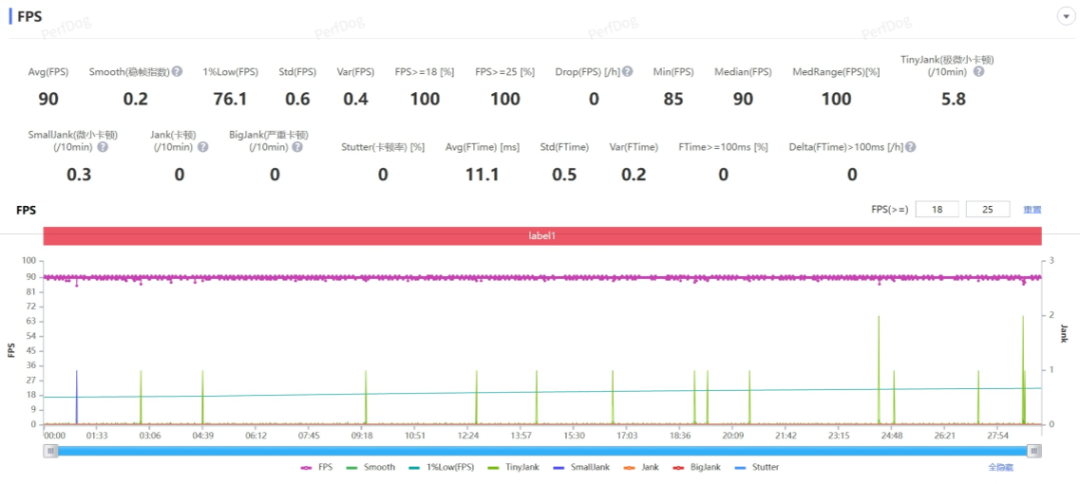Screen dimensions: 1080x484
Task: Open help icon next to Smooth metric
Action: tap(177, 72)
